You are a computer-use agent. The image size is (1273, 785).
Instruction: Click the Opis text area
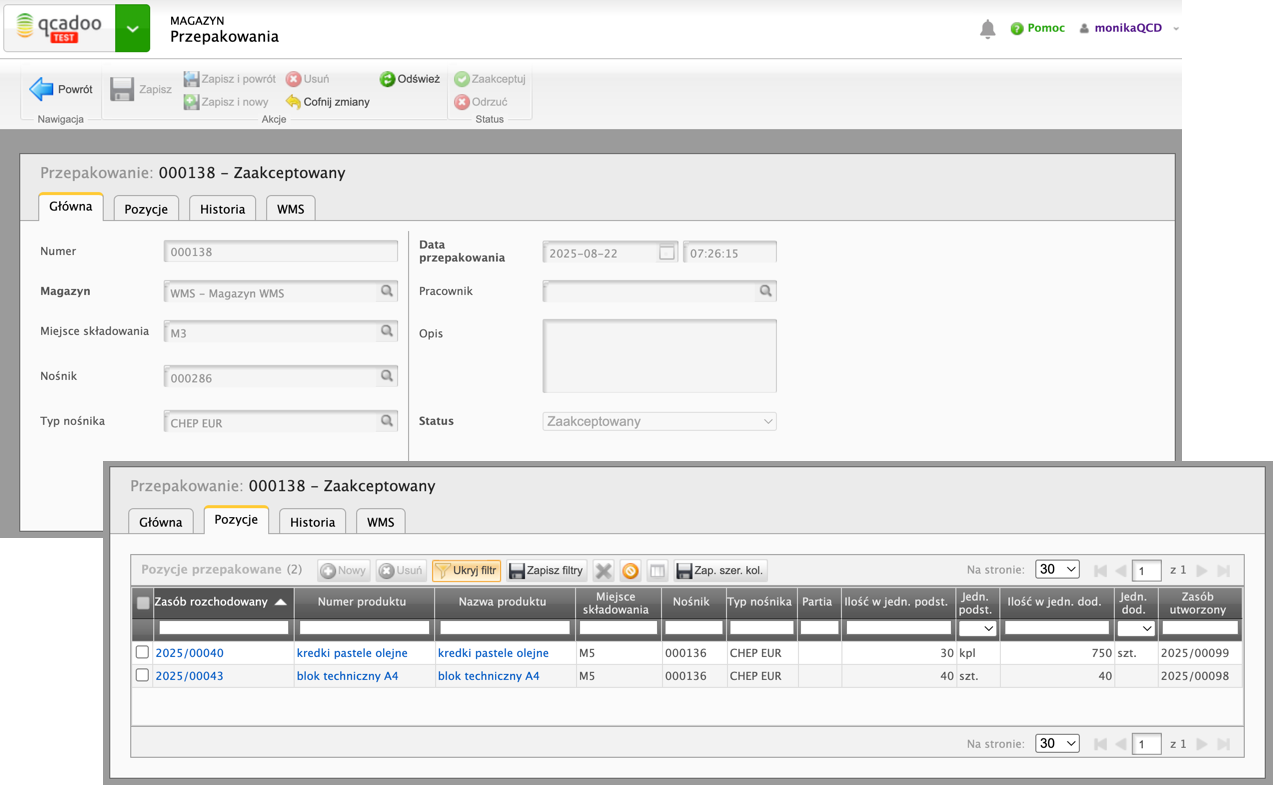(660, 356)
